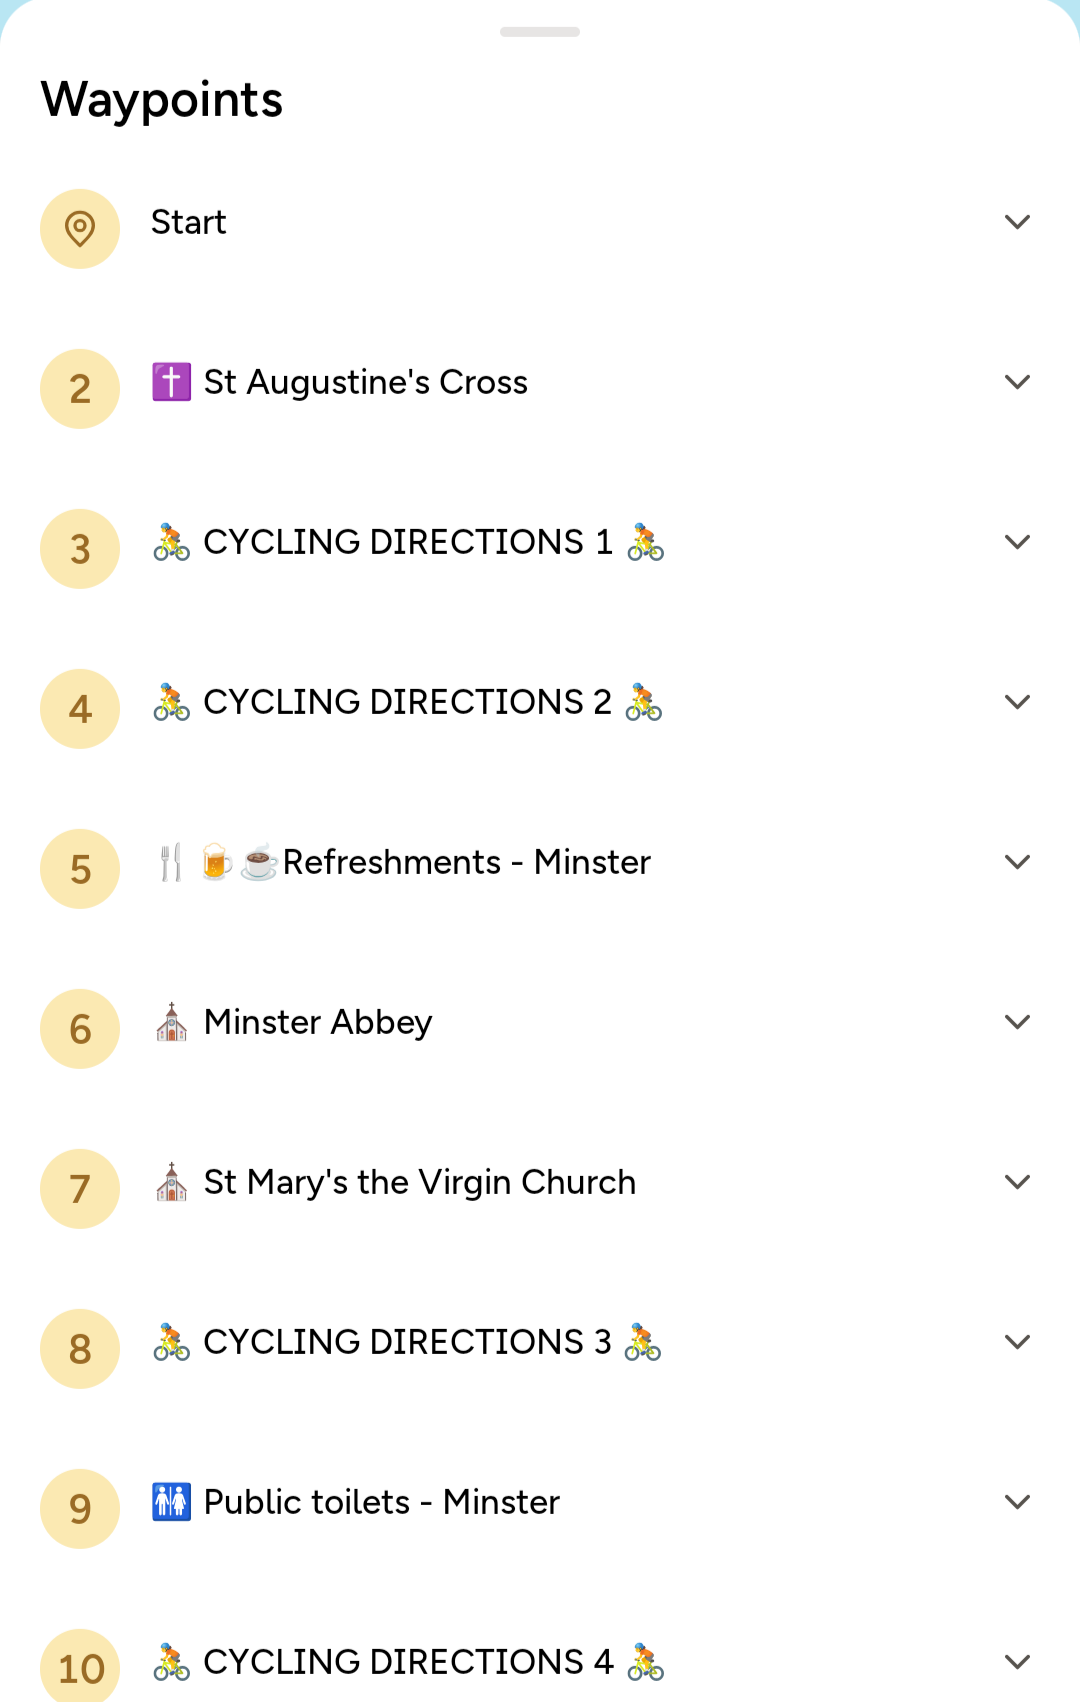Select the Public toilets - Minster entry
The height and width of the screenshot is (1702, 1080).
coord(381,1502)
